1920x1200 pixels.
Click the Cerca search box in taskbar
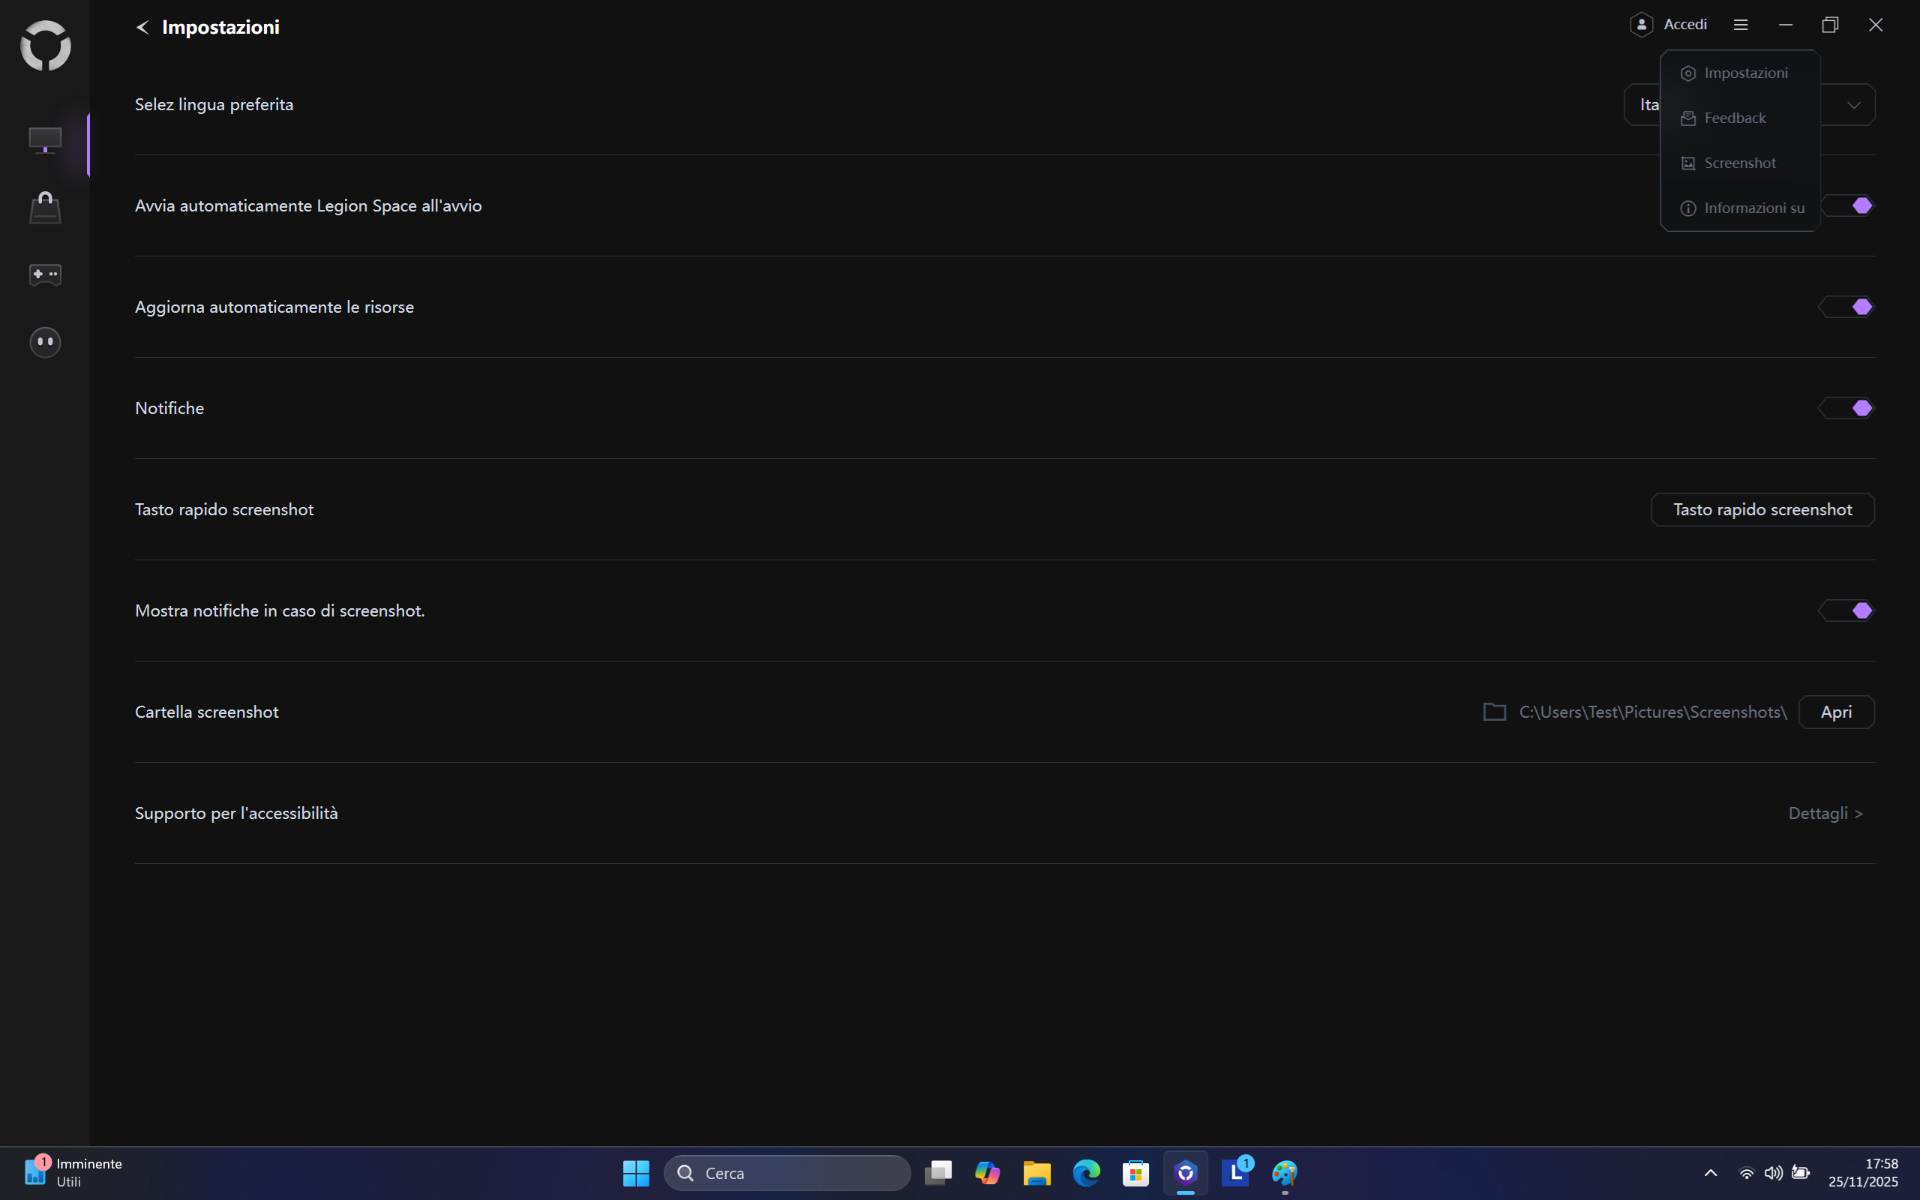[787, 1173]
